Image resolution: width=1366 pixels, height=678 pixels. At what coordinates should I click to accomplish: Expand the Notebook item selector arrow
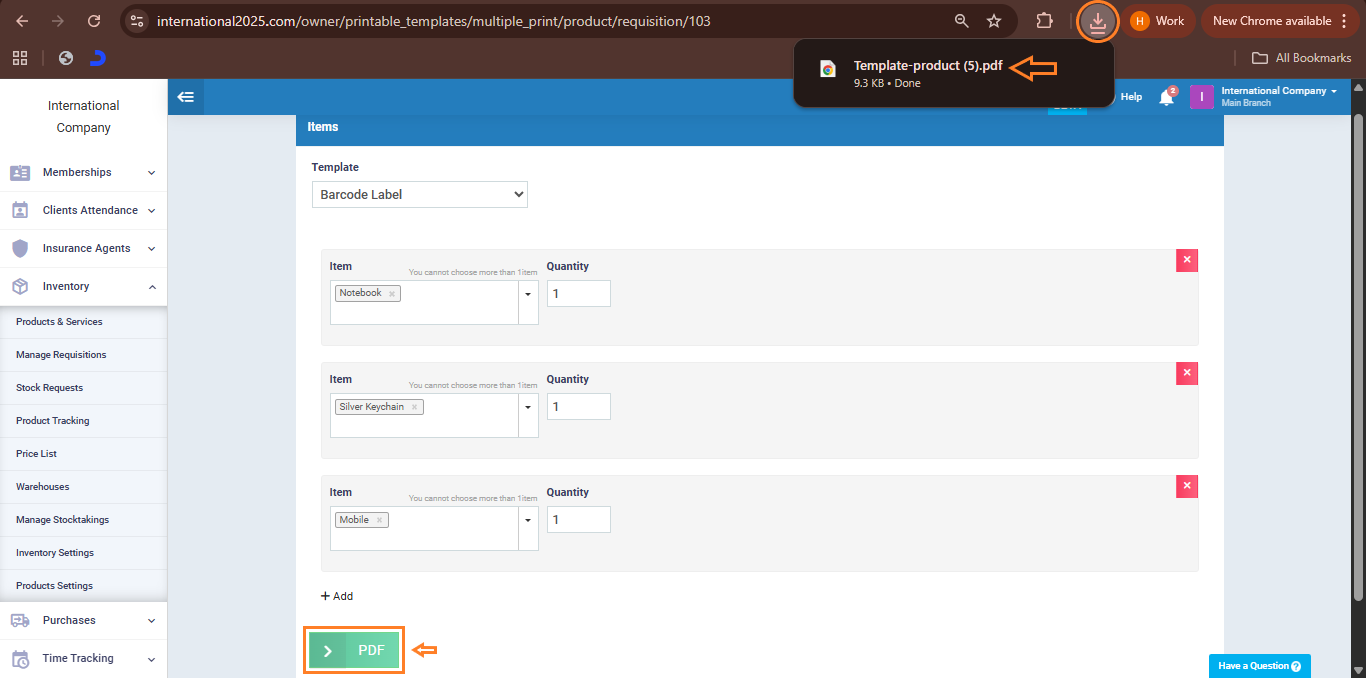(528, 294)
